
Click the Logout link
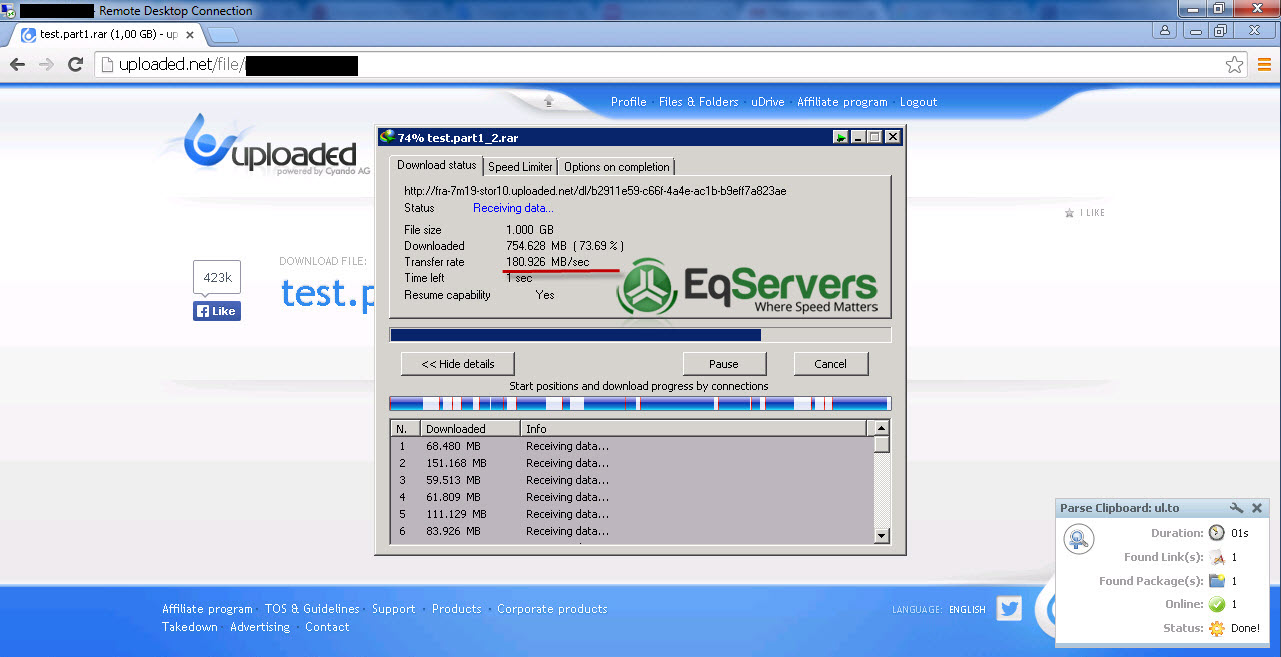918,102
